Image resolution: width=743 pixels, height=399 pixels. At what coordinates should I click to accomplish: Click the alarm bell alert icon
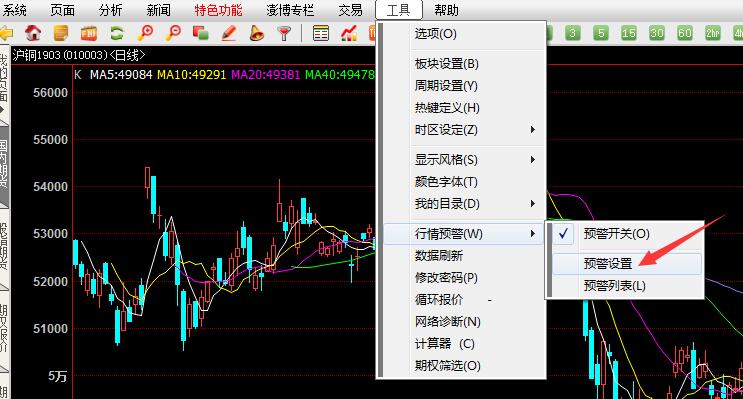[x=256, y=33]
